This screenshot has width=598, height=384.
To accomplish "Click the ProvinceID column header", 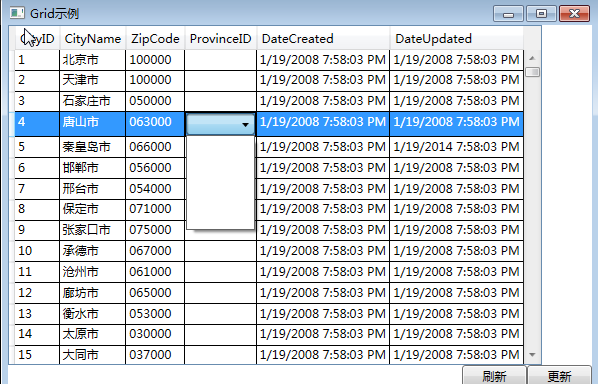I will 221,39.
